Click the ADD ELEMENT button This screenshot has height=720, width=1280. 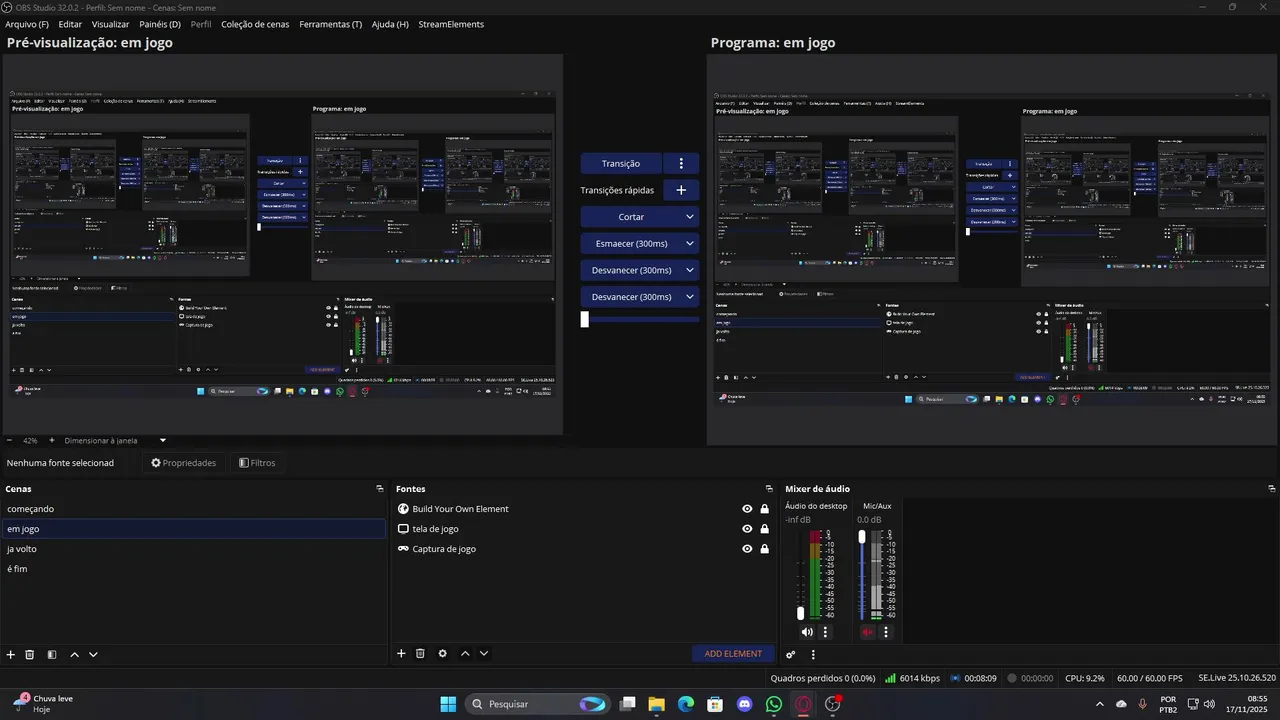click(733, 654)
